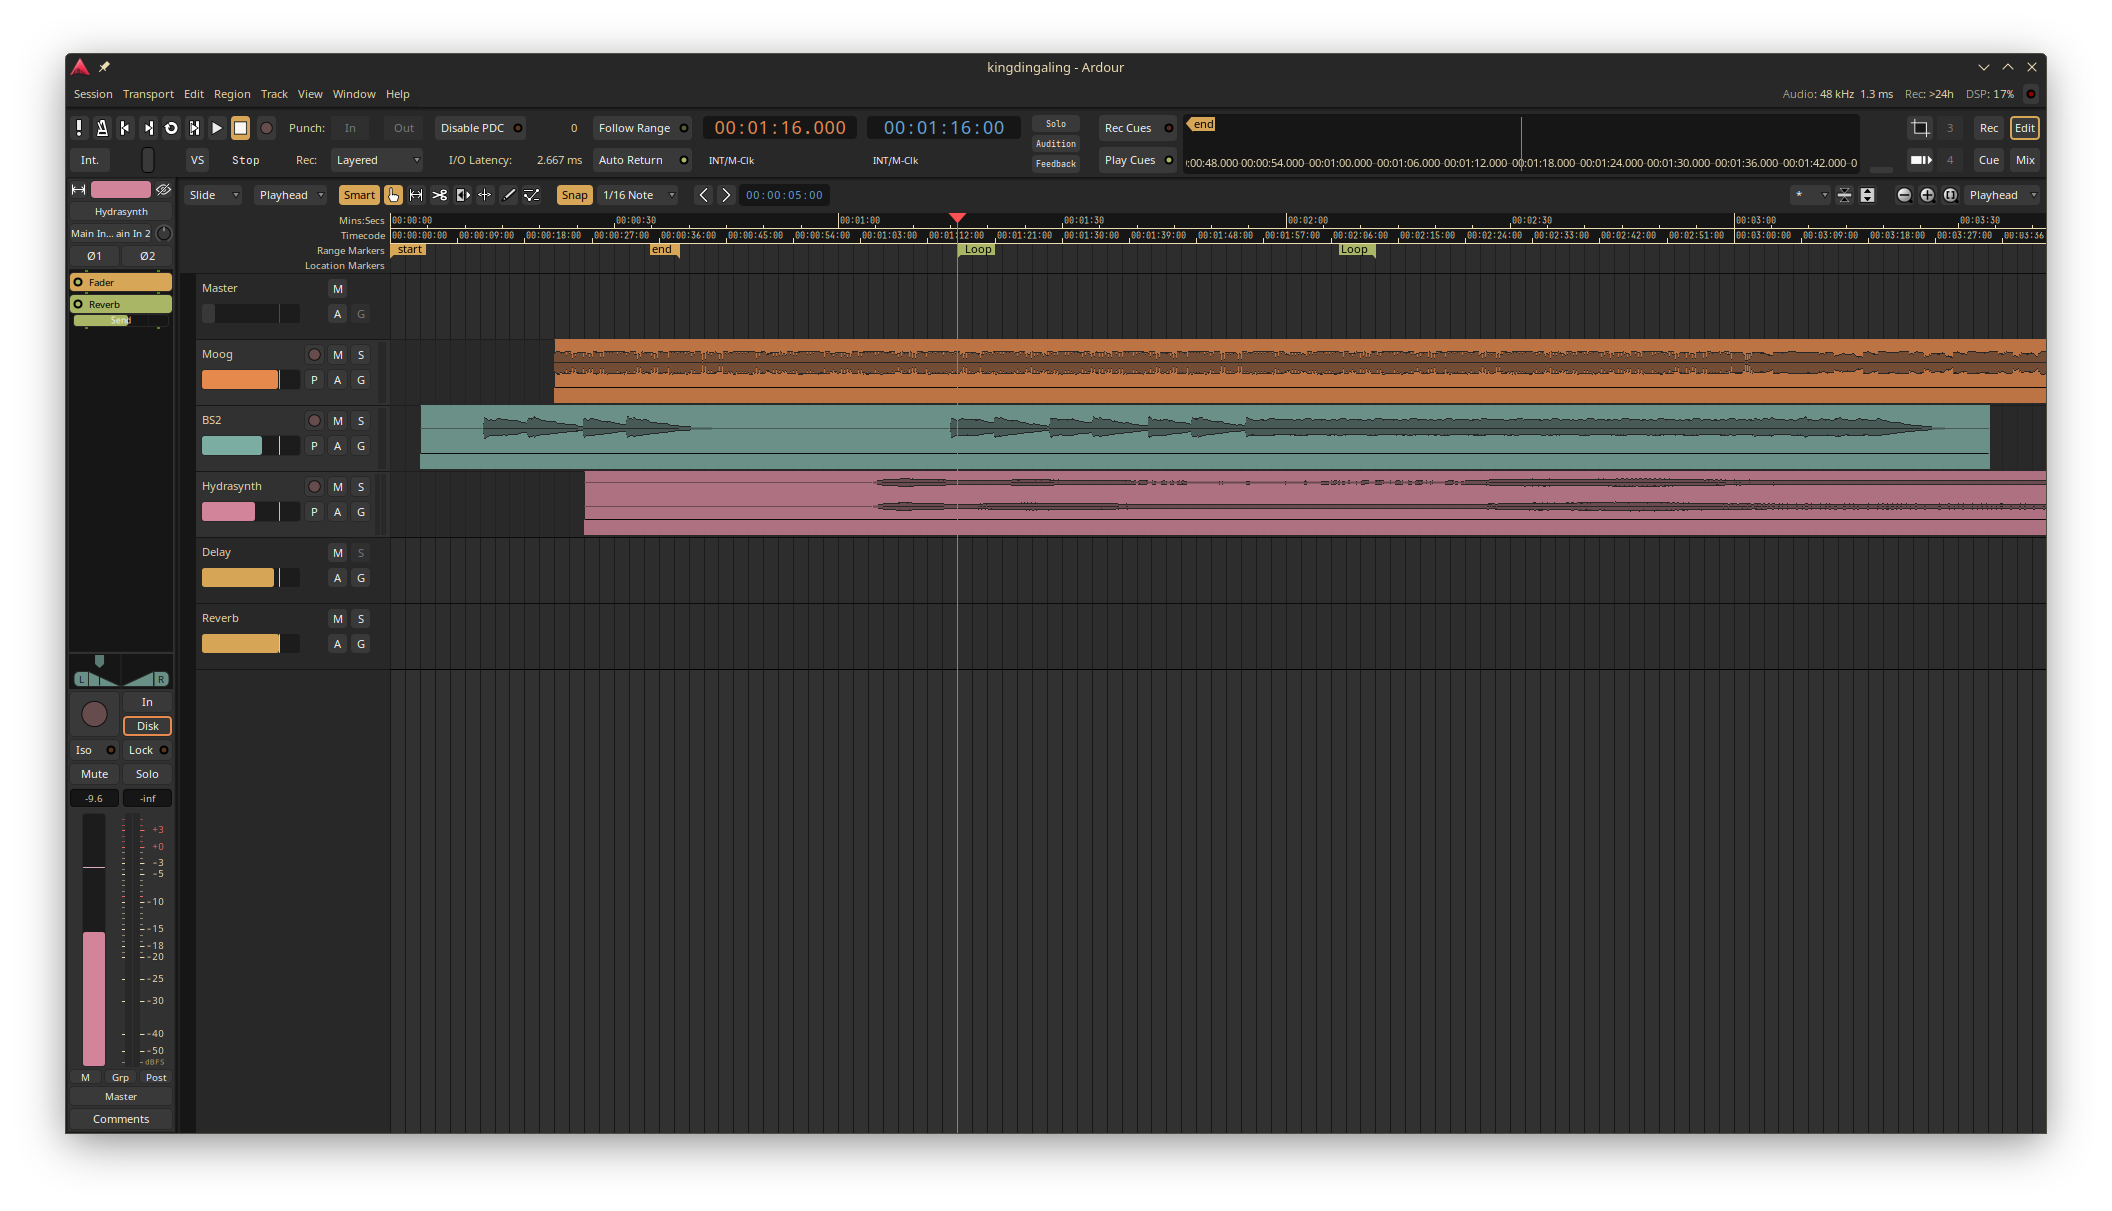Open the 1/16 Note grid dropdown

[x=638, y=195]
